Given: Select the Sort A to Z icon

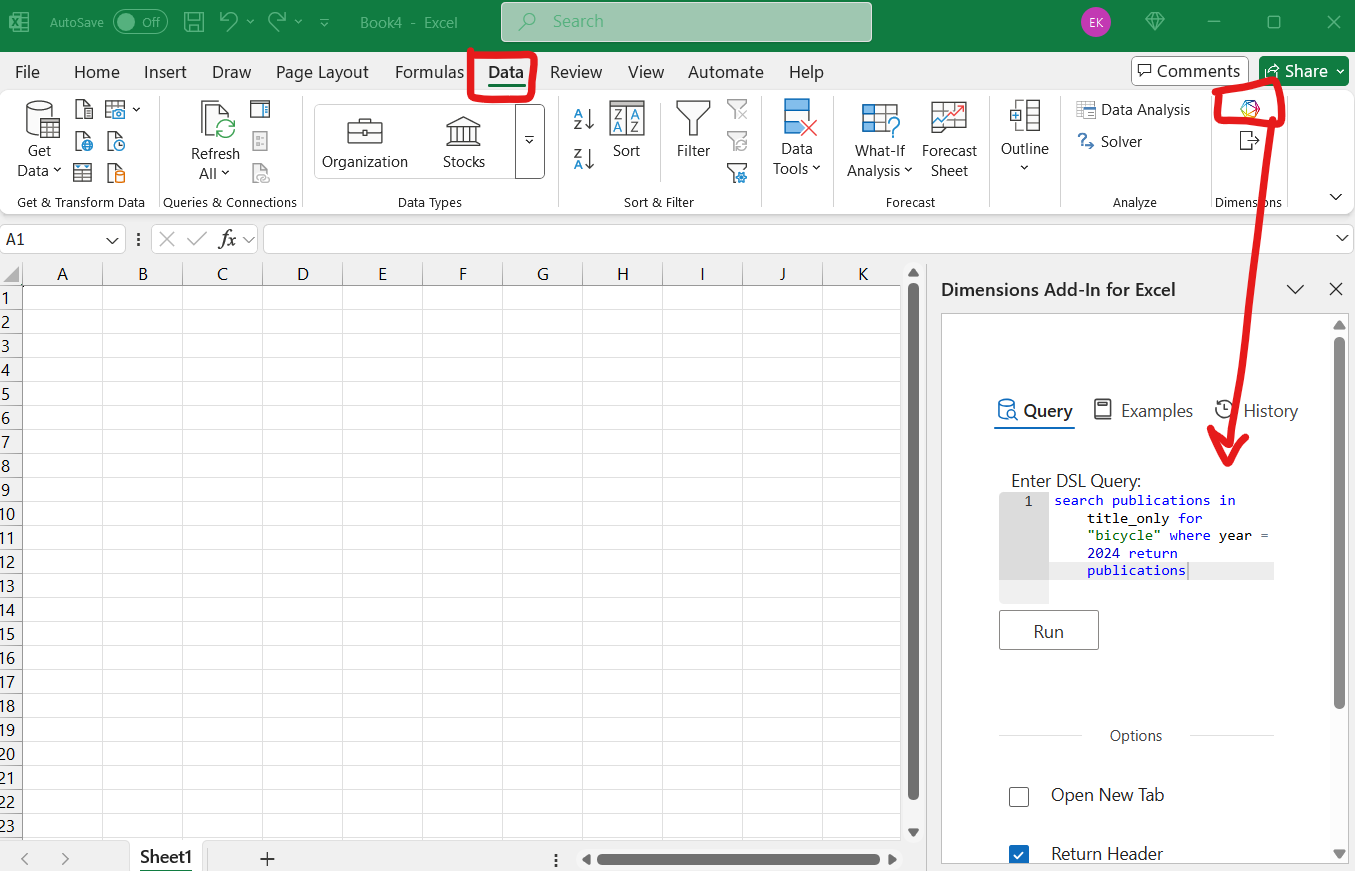Looking at the screenshot, I should tap(583, 118).
